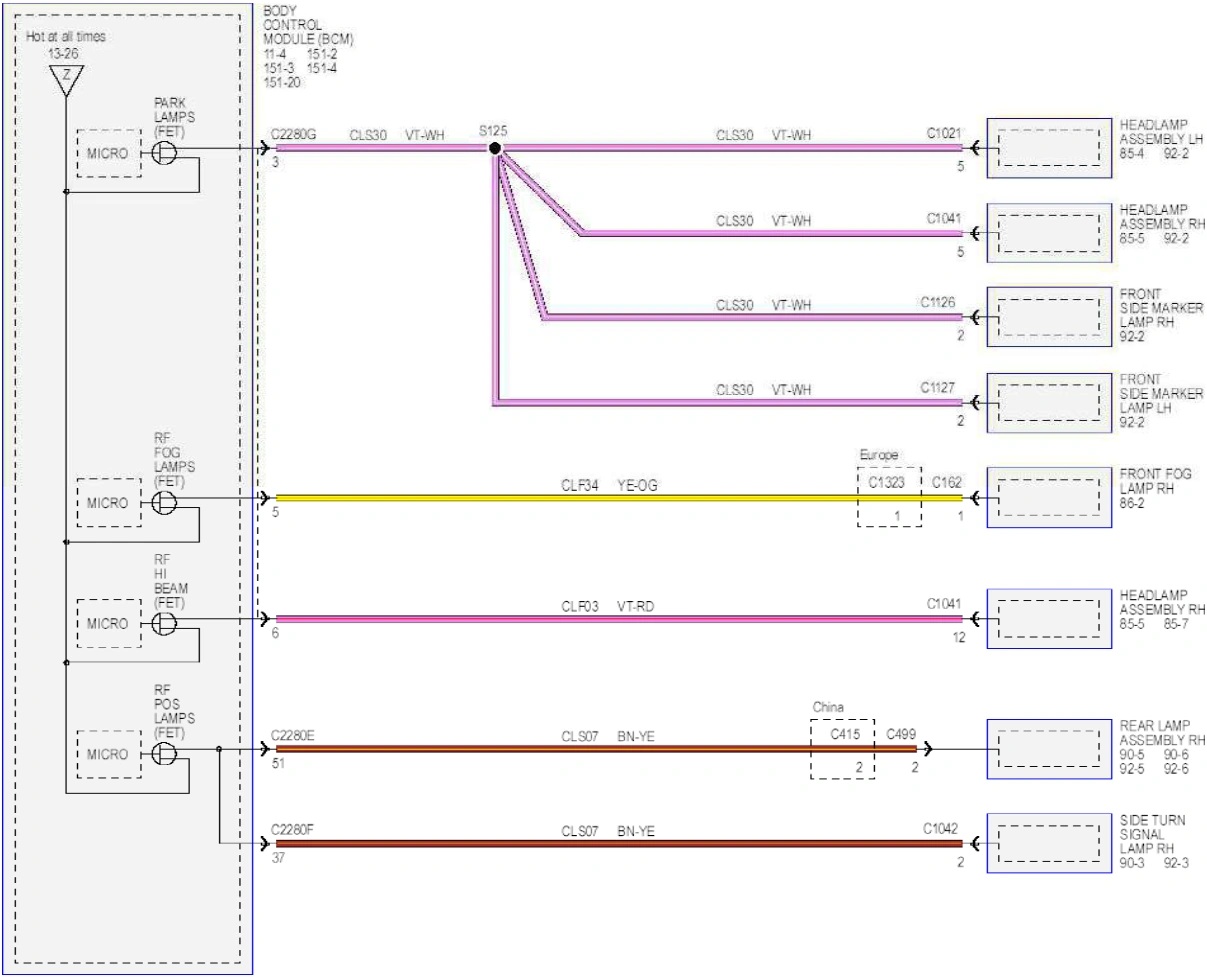Click connector label C1042
The width and height of the screenshot is (1207, 977).
[x=942, y=829]
